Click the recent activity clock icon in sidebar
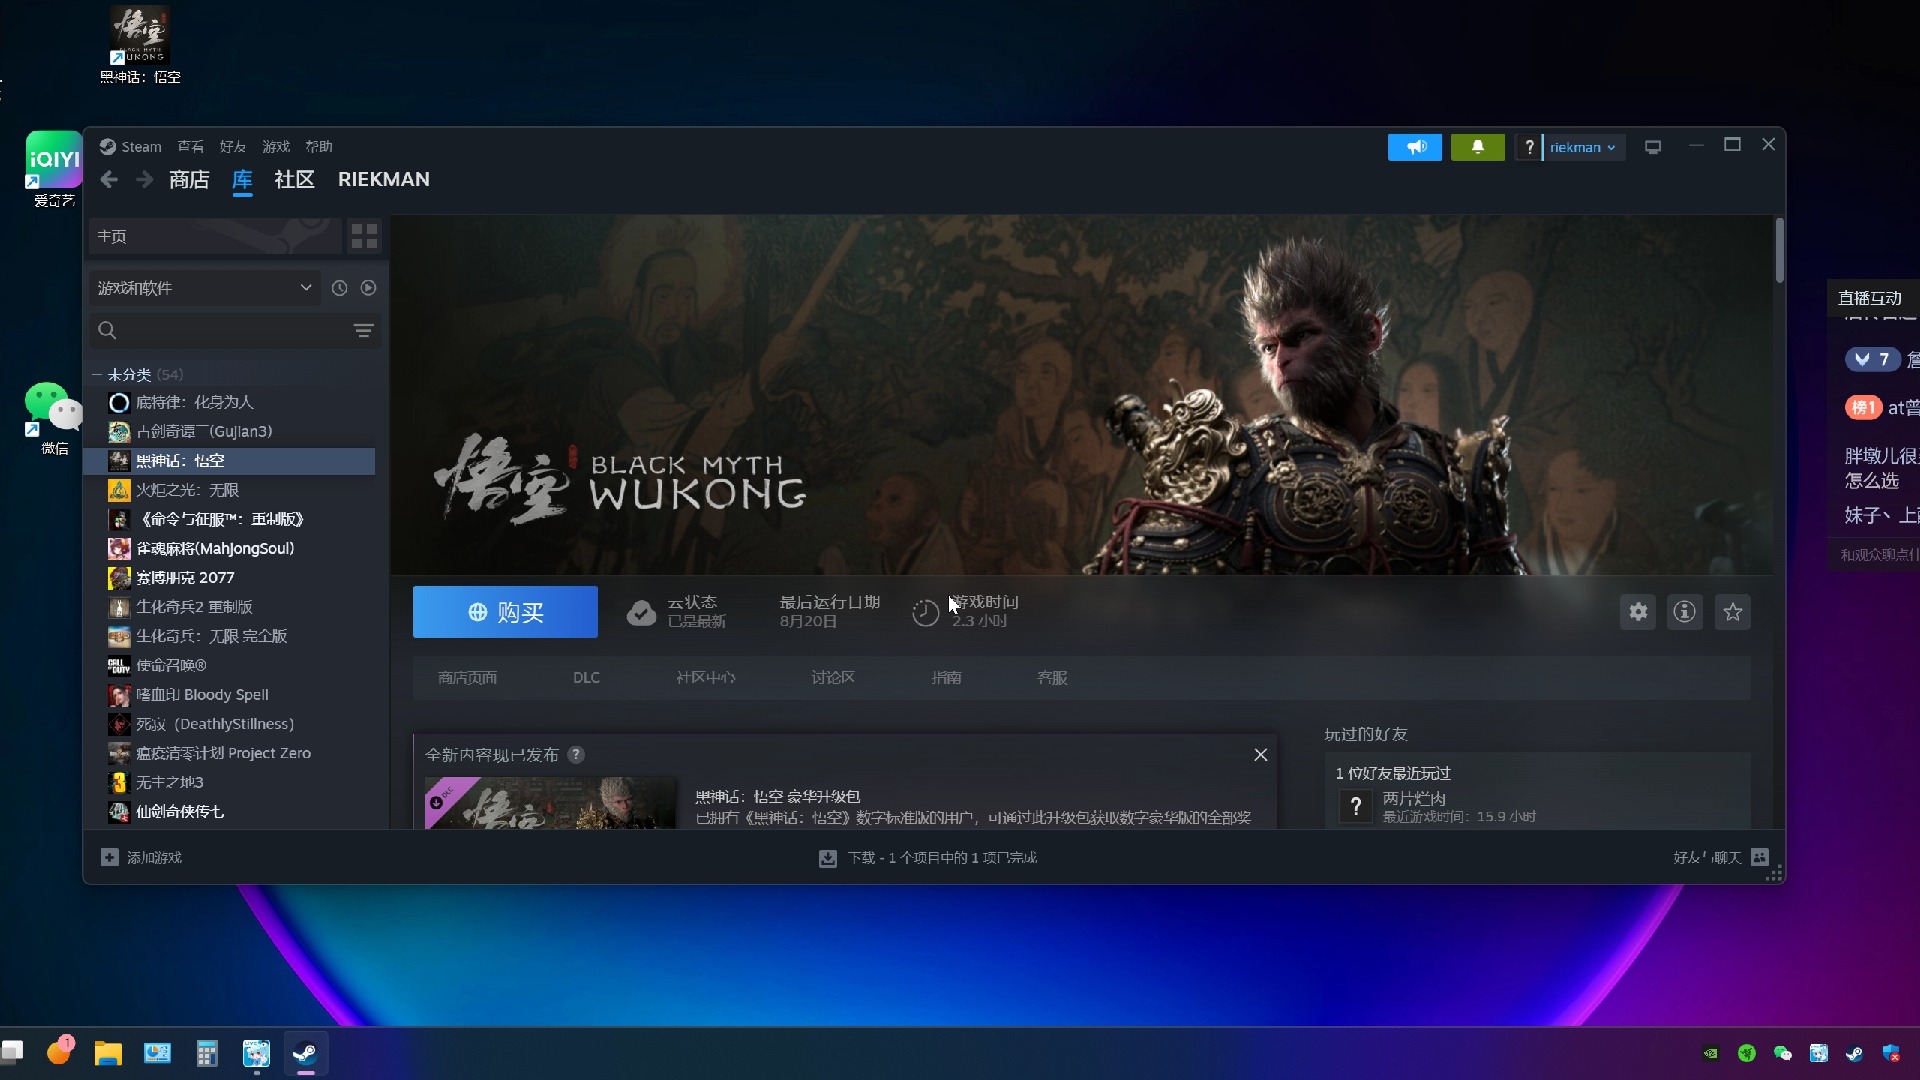Screen dimensions: 1920x1080 click(x=340, y=288)
